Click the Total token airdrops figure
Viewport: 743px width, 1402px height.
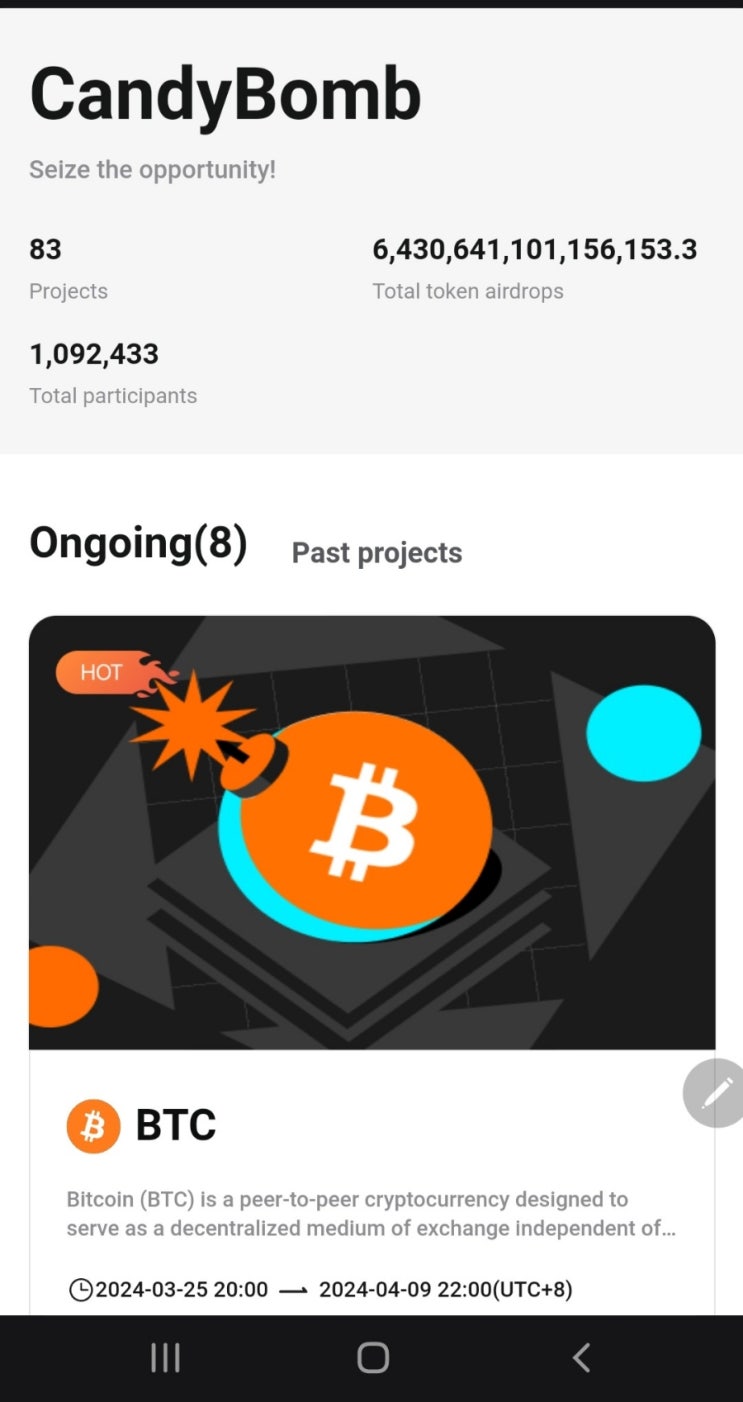pyautogui.click(x=534, y=249)
